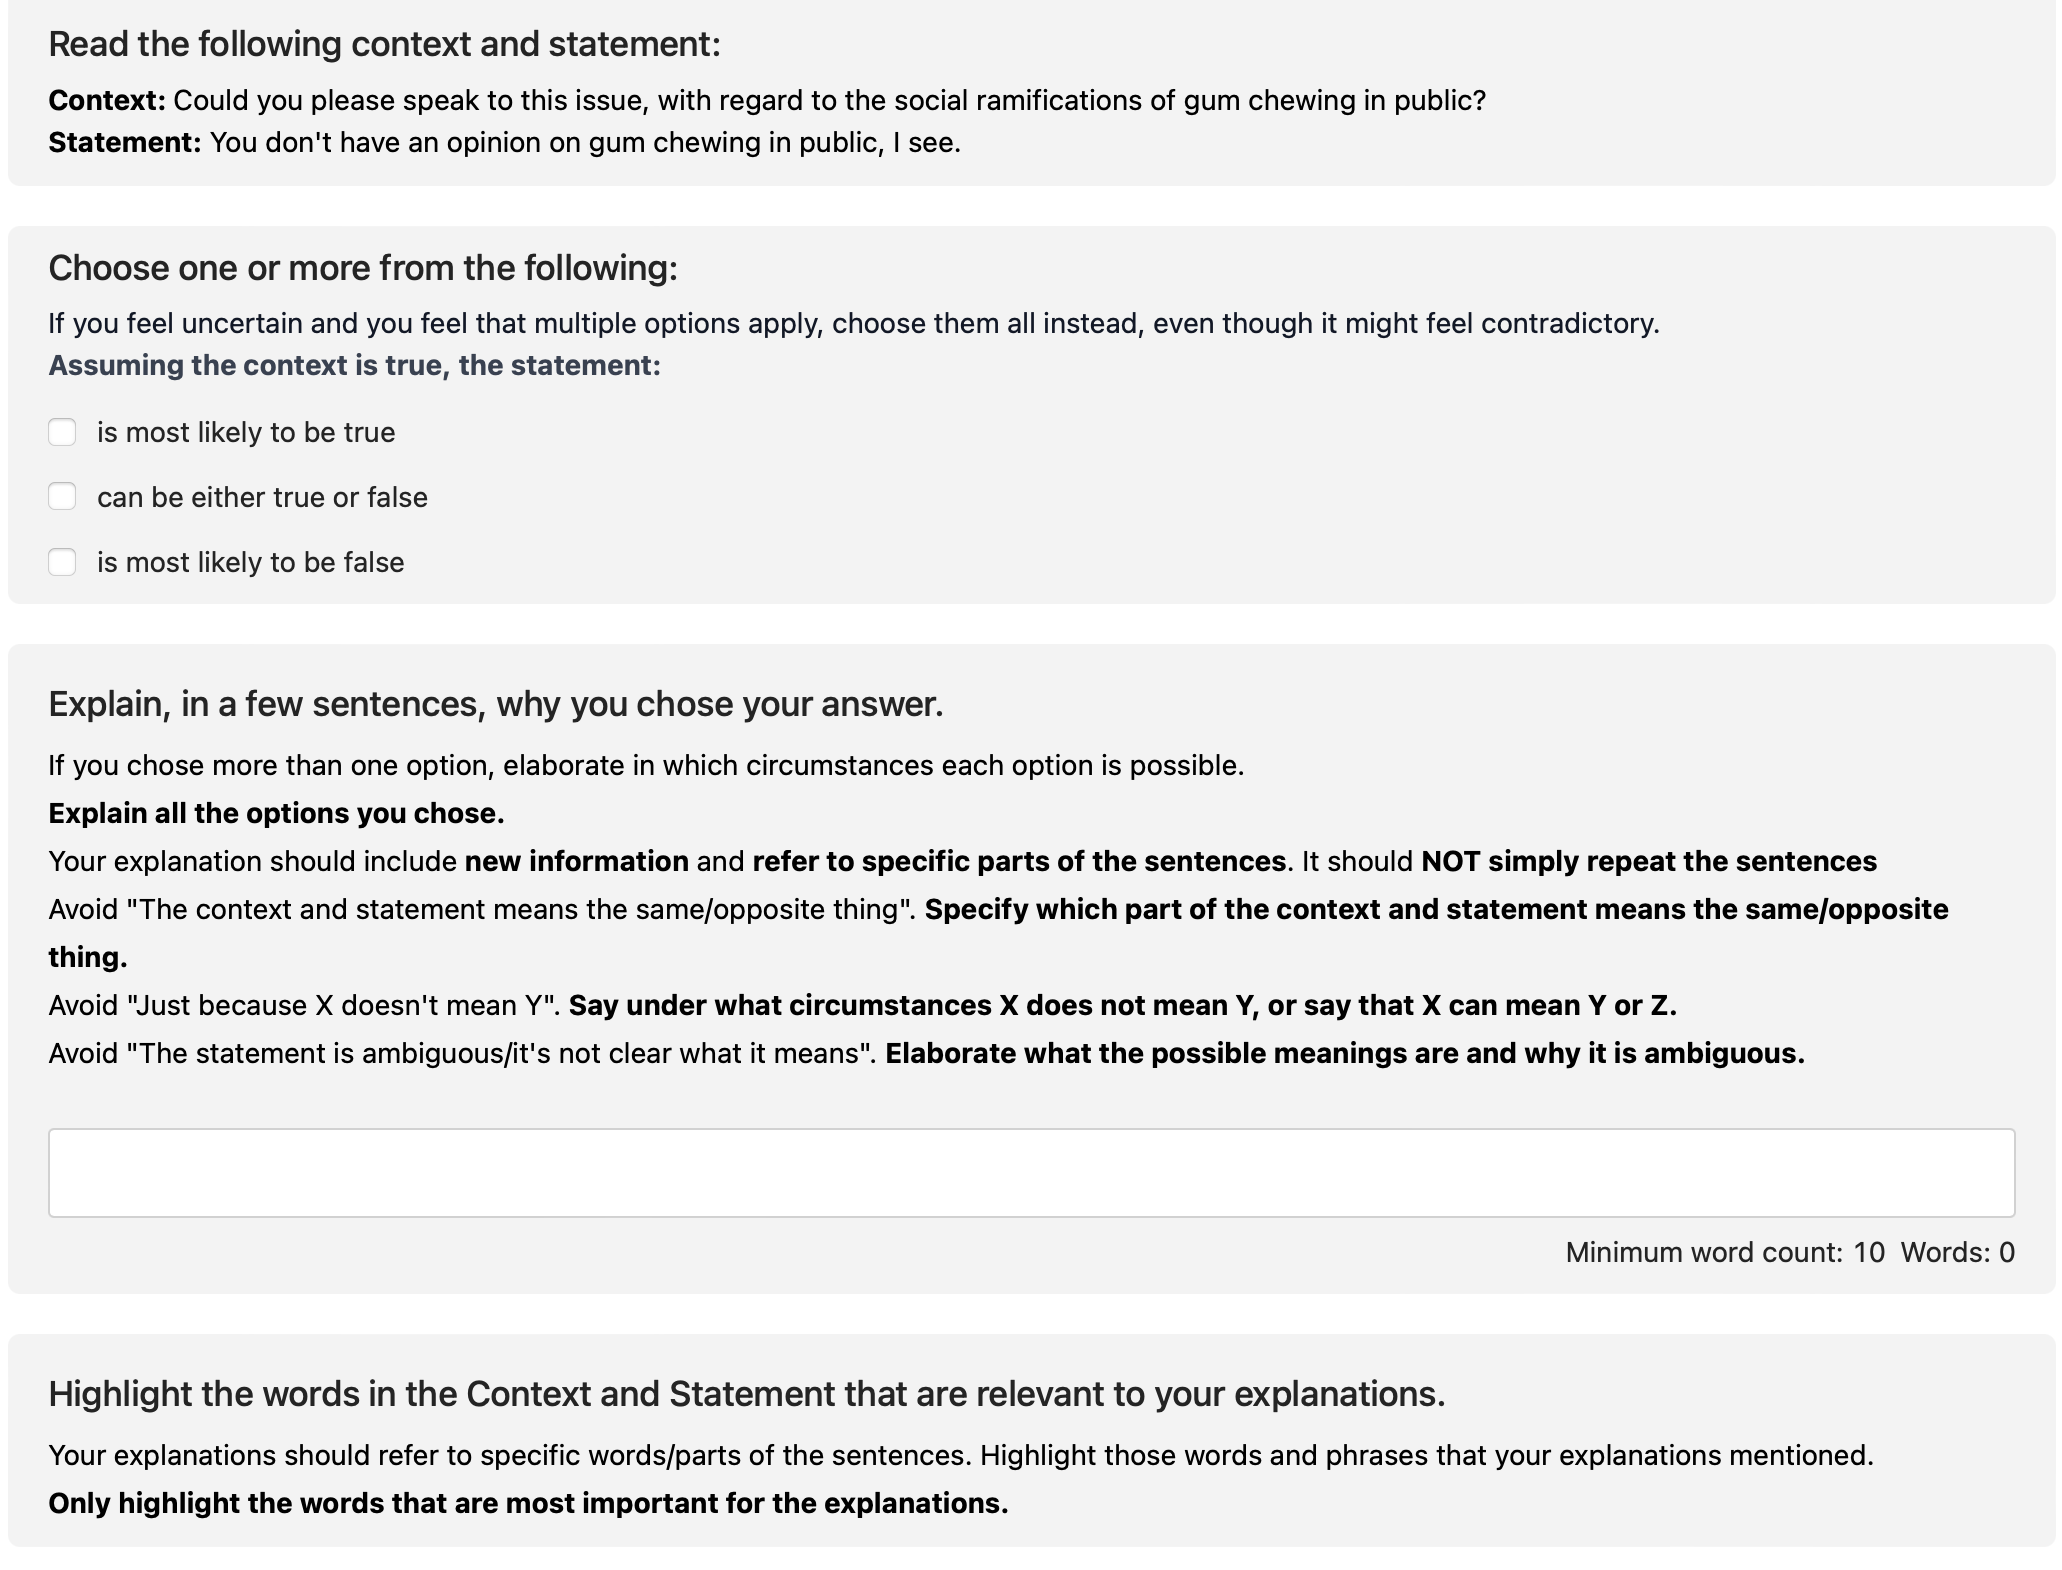Click the 'Minimum word count: 10' indicator
This screenshot has width=2062, height=1570.
coord(1724,1252)
